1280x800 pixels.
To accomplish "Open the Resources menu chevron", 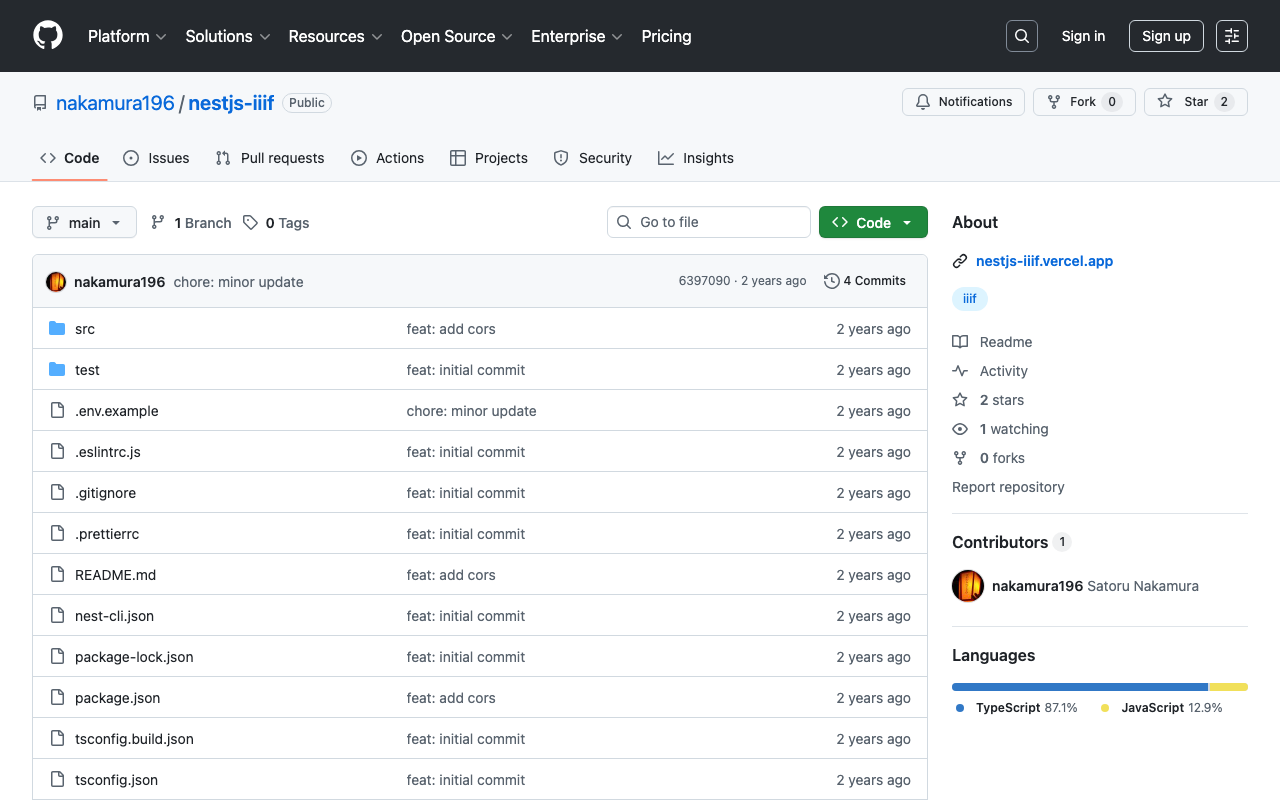I will coord(377,37).
